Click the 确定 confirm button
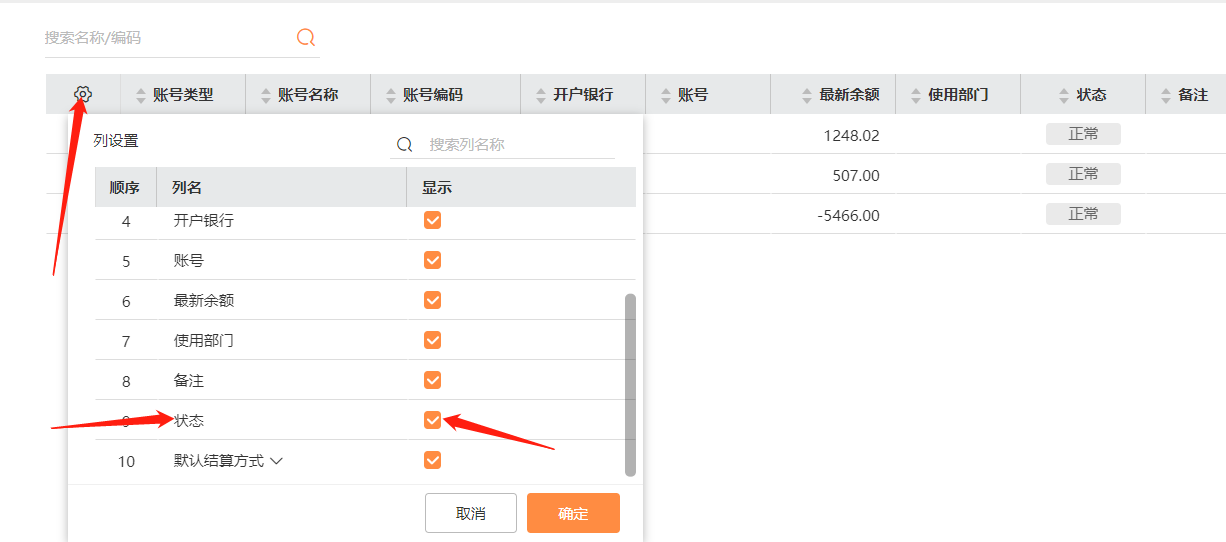The image size is (1226, 542). tap(573, 513)
